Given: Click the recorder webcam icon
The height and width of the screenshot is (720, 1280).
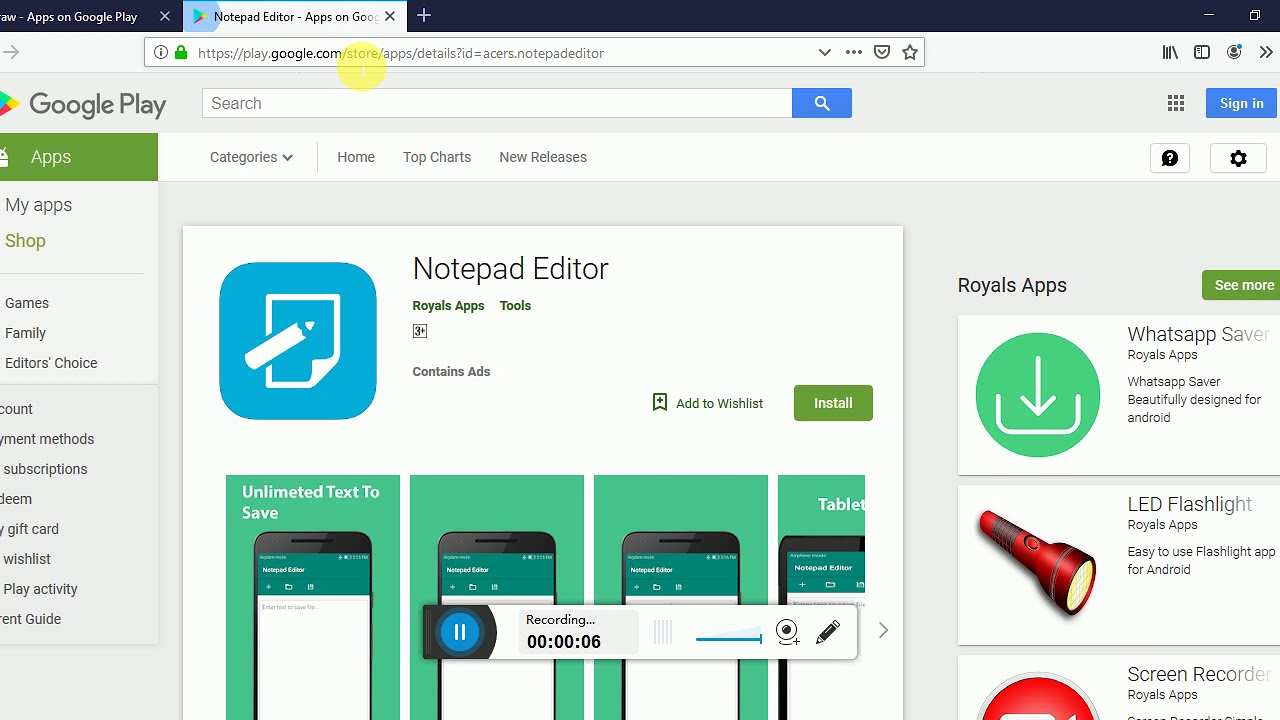Looking at the screenshot, I should coord(787,632).
